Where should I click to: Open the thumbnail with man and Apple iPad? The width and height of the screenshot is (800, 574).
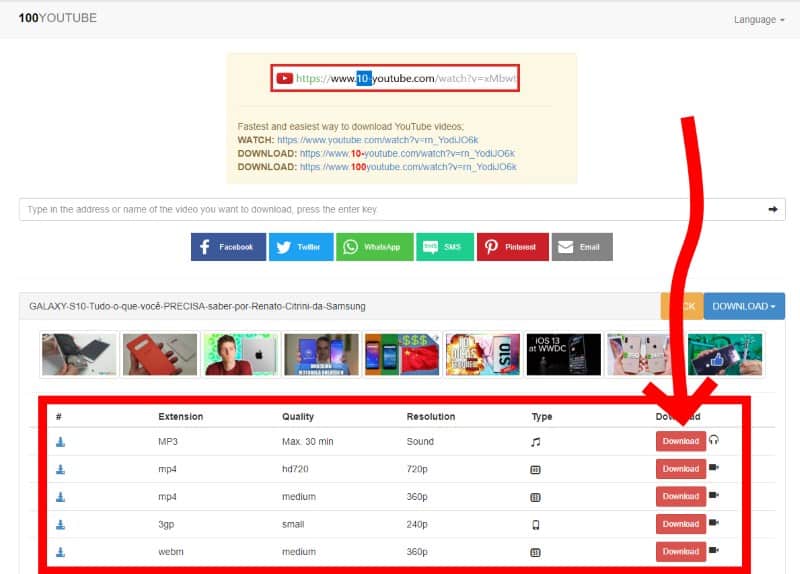point(241,355)
